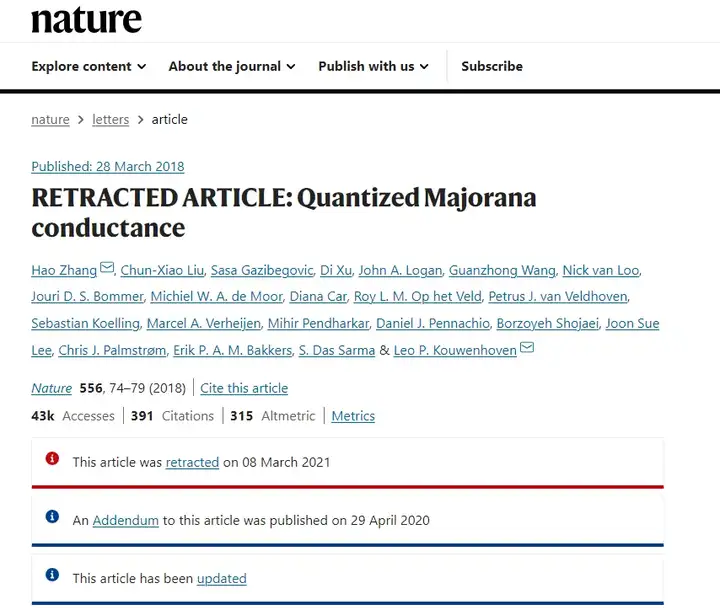This screenshot has height=610, width=720.
Task: Select Cite this article link
Action: pos(244,388)
